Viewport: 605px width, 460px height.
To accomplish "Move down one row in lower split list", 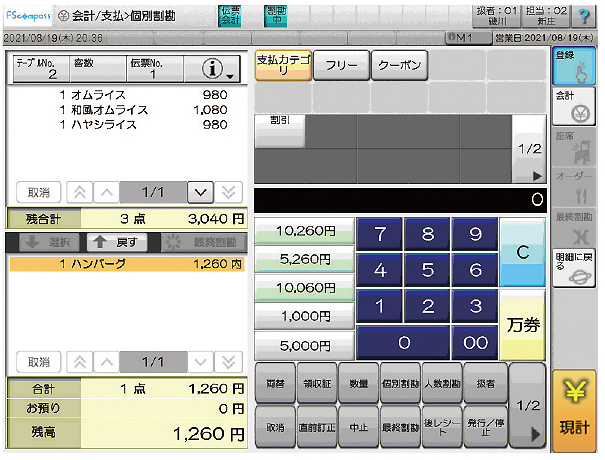I will tap(200, 362).
